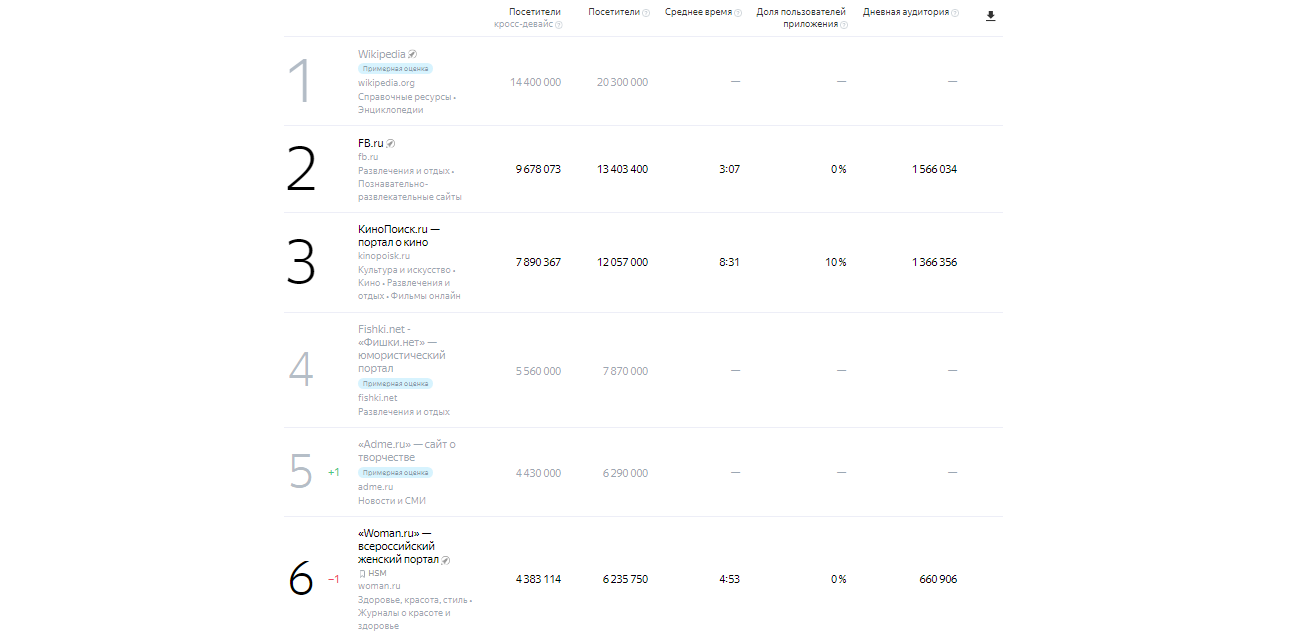Image resolution: width=1310 pixels, height=637 pixels.
Task: Click the badge icon beside Woman.ru portal title
Action: [x=446, y=560]
